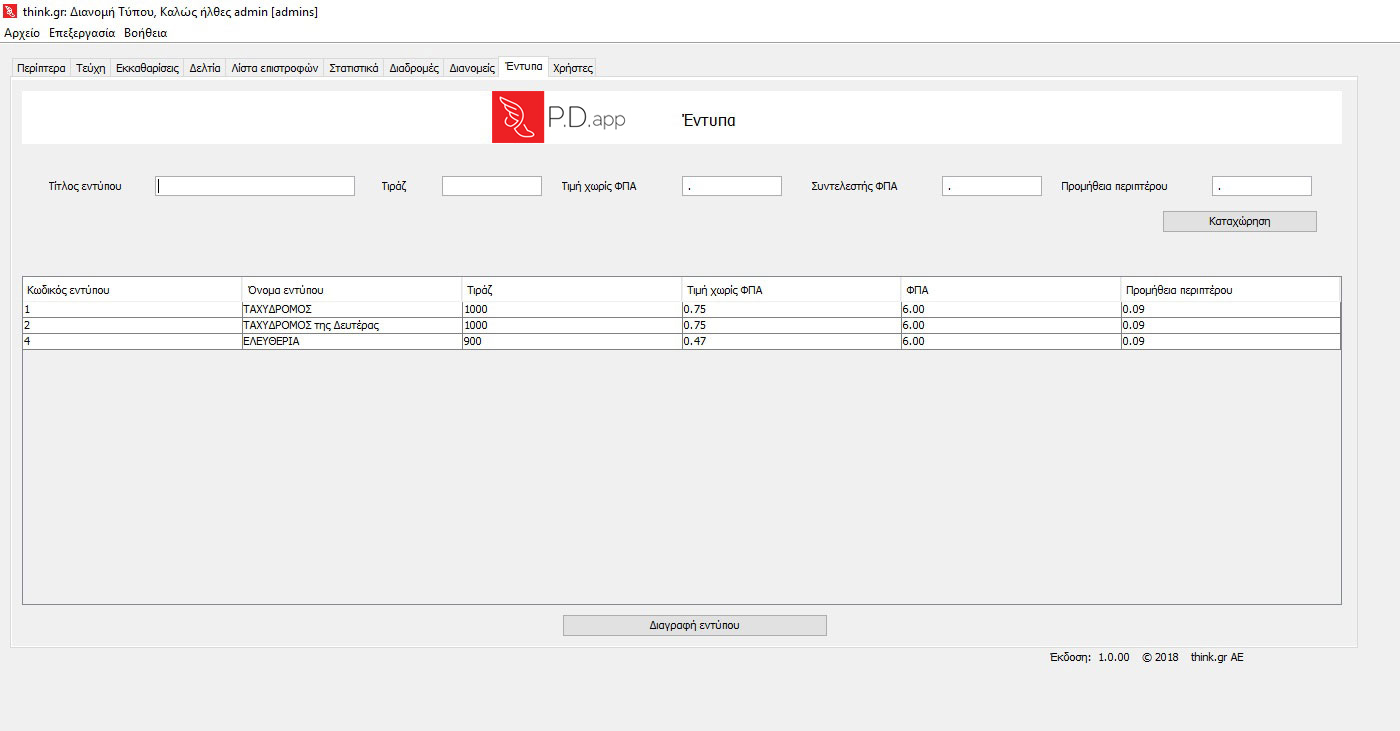Click into the Τιράζ input field

[491, 186]
